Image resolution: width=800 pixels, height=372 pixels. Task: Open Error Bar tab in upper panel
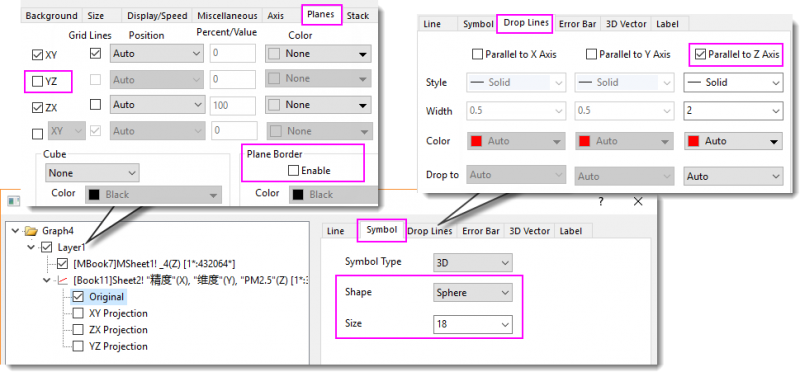(578, 24)
